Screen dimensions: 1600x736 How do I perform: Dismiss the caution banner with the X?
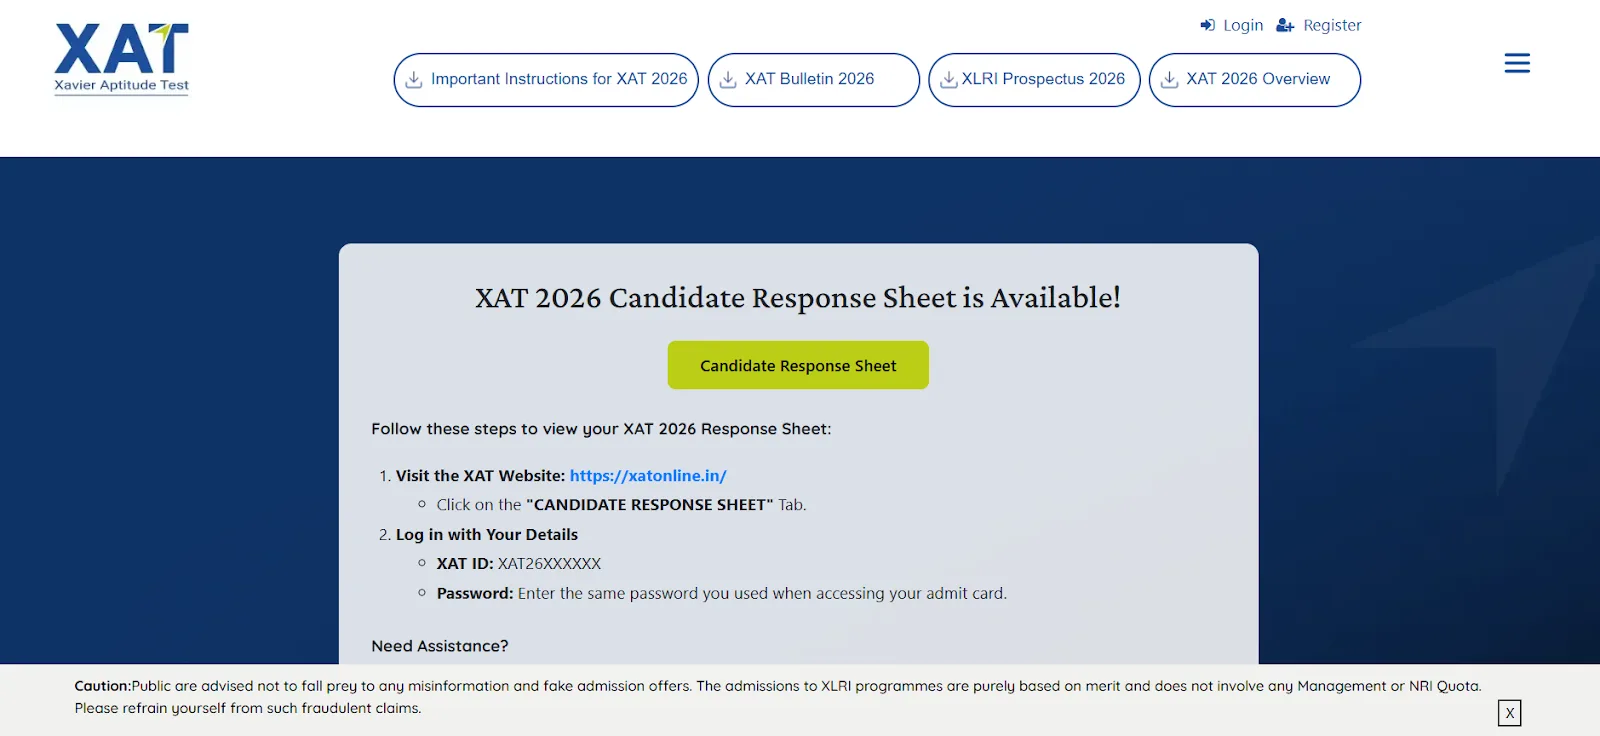click(x=1508, y=713)
